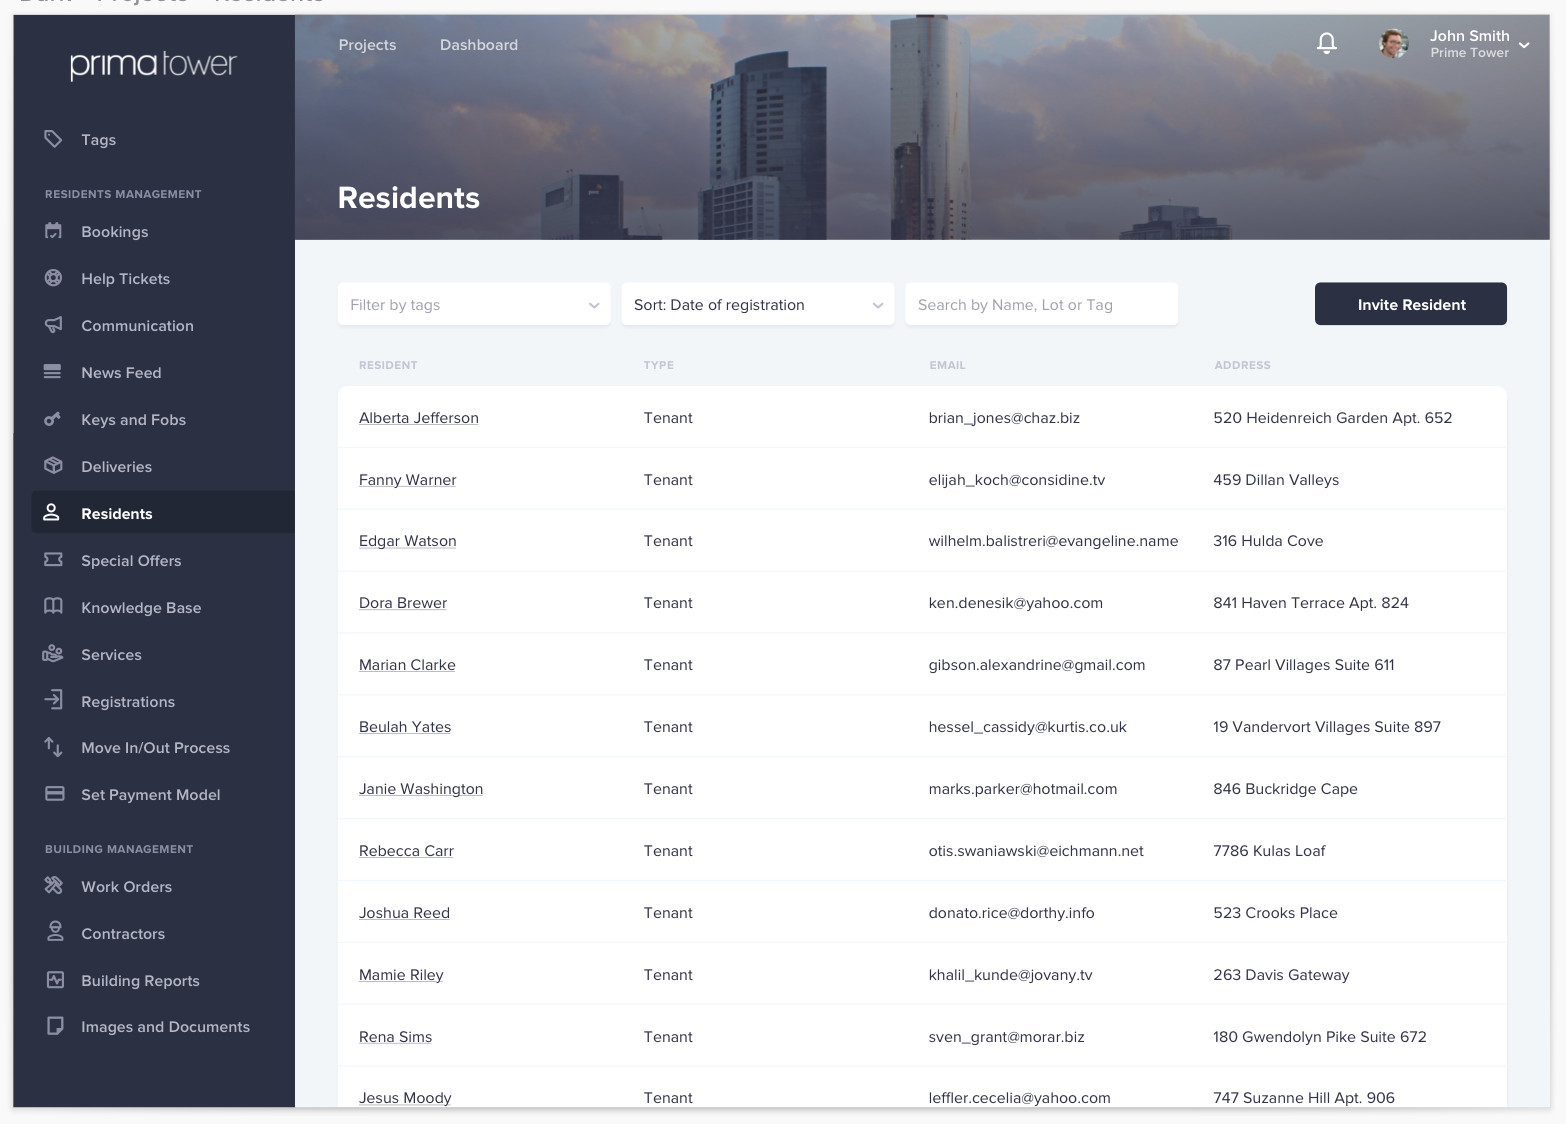The image size is (1566, 1124).
Task: Open the Communication section
Action: [x=137, y=326]
